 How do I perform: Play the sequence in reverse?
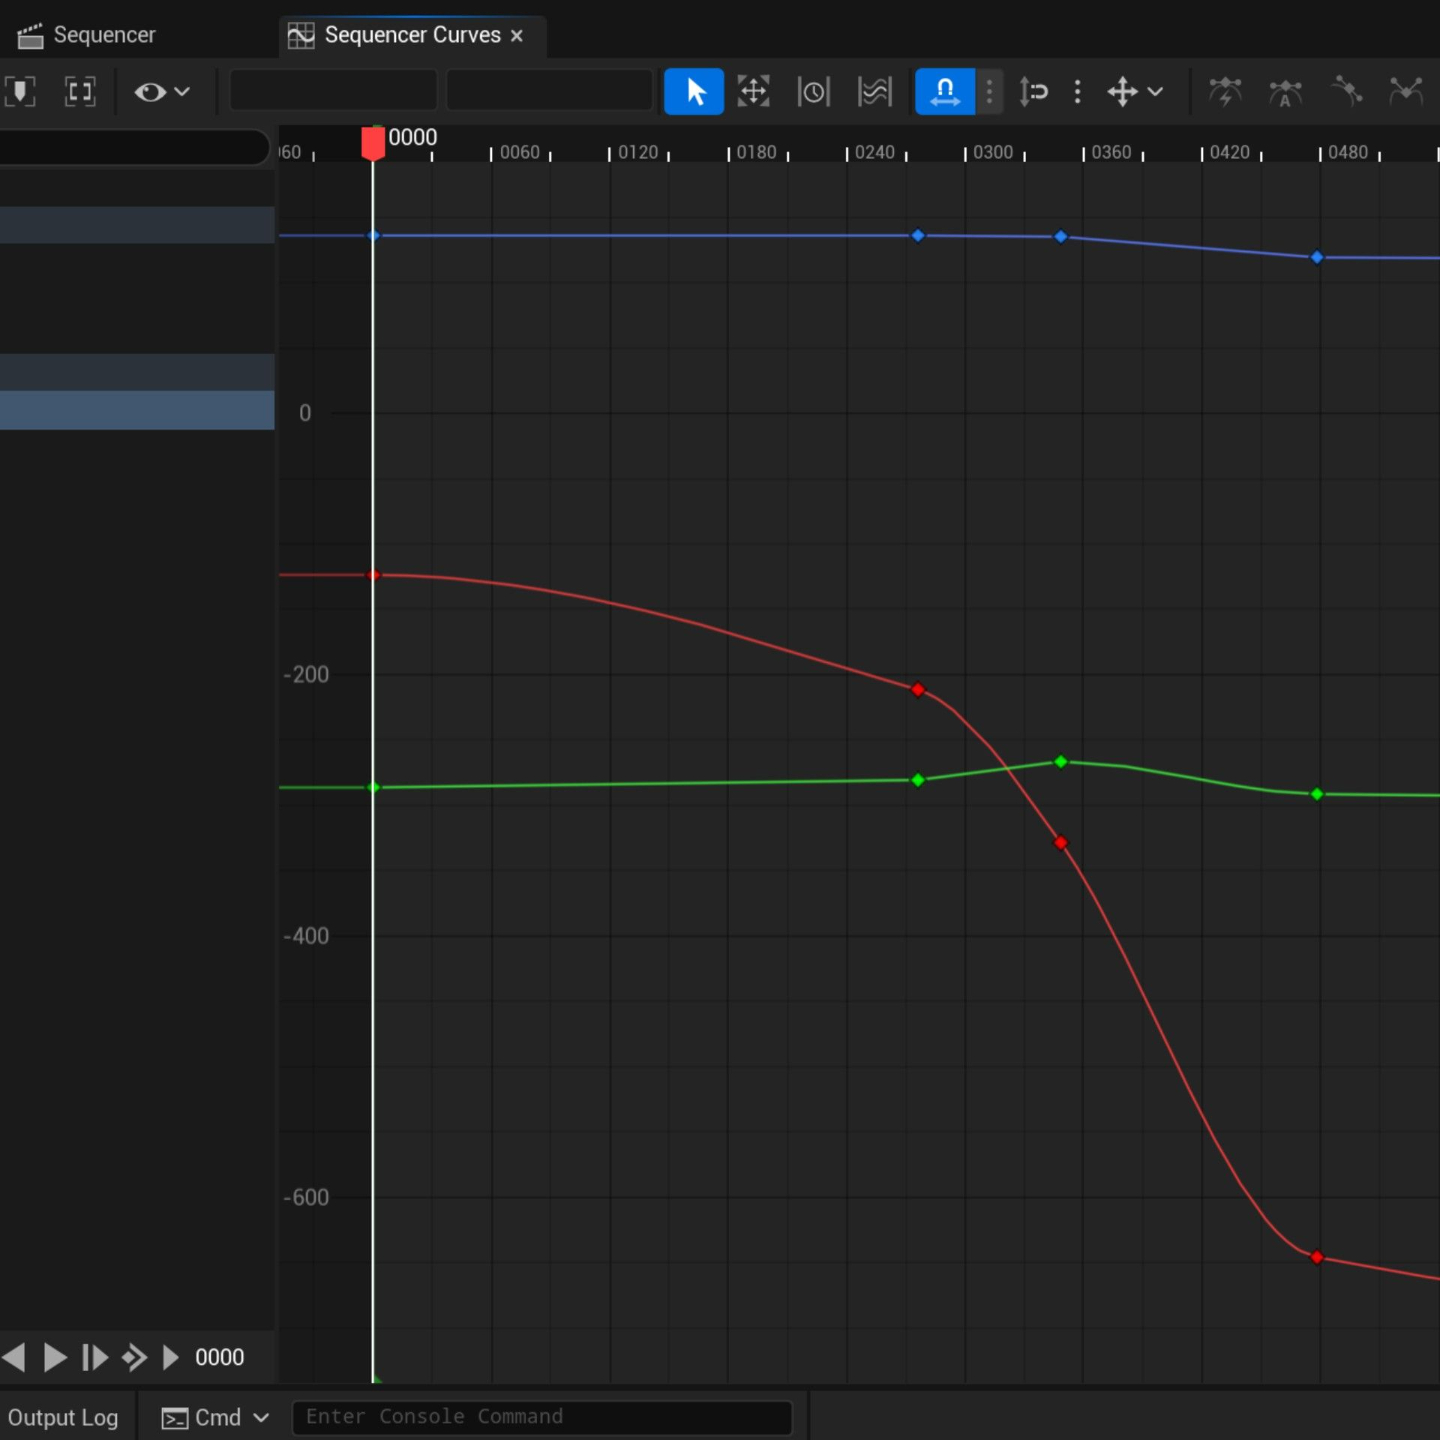tap(14, 1357)
